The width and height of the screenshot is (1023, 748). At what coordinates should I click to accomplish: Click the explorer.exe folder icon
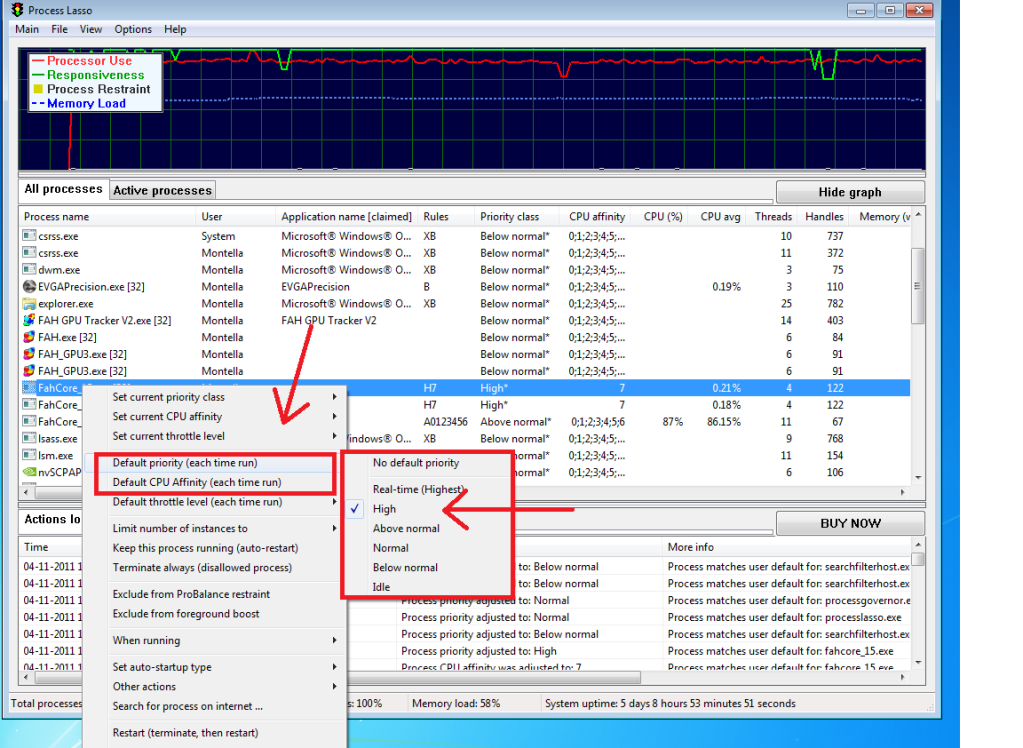coord(29,304)
